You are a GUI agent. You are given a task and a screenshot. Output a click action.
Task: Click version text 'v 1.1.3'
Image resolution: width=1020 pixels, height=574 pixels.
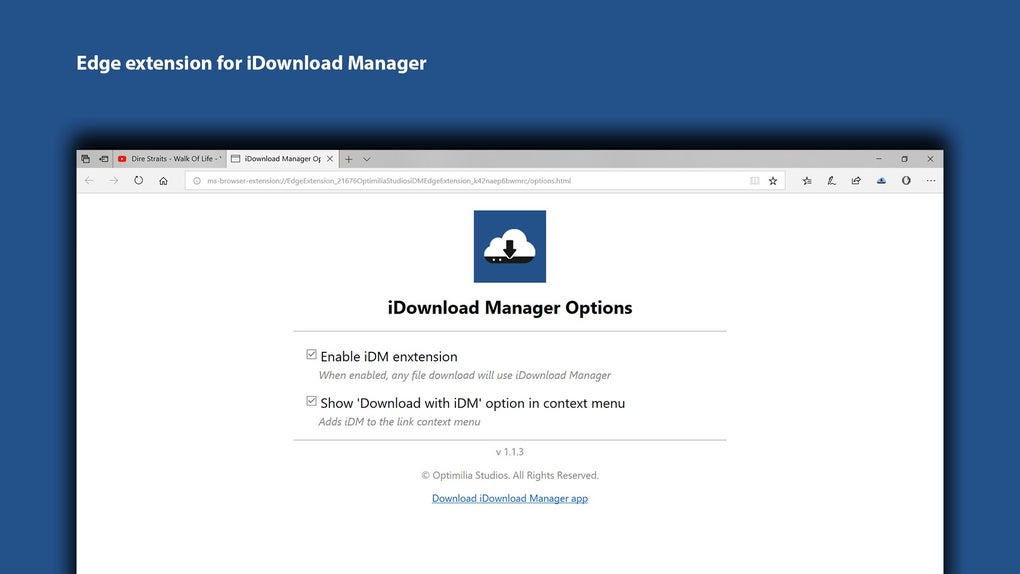point(510,452)
